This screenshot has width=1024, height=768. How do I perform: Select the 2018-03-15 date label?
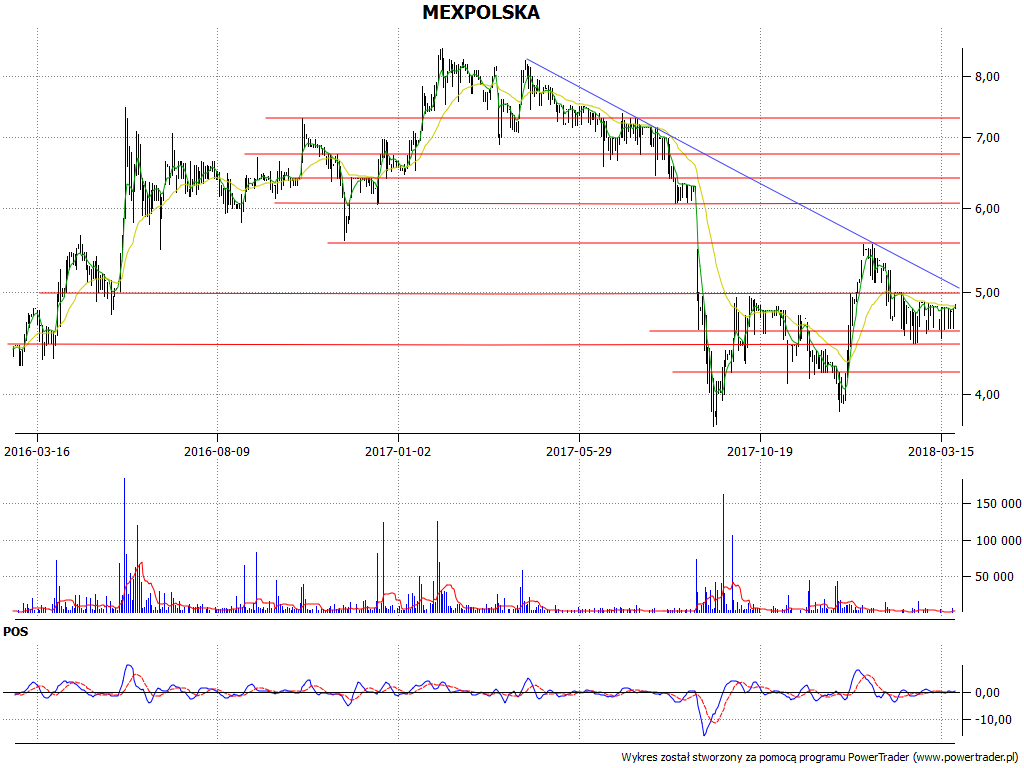point(940,451)
